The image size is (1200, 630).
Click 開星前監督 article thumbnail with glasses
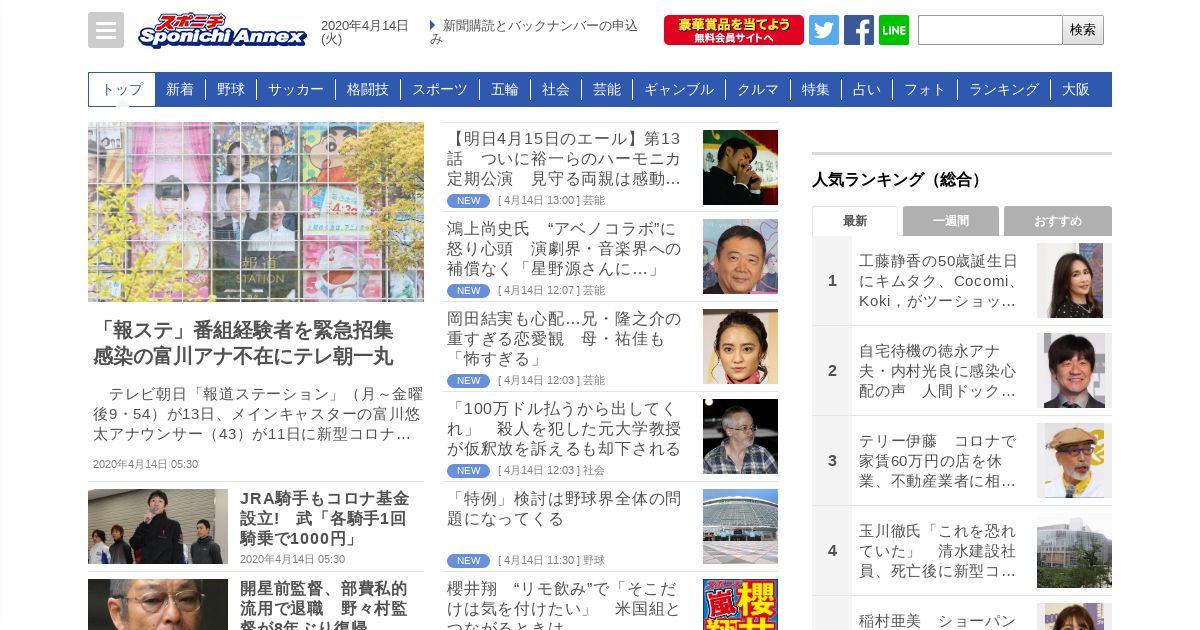coord(158,604)
